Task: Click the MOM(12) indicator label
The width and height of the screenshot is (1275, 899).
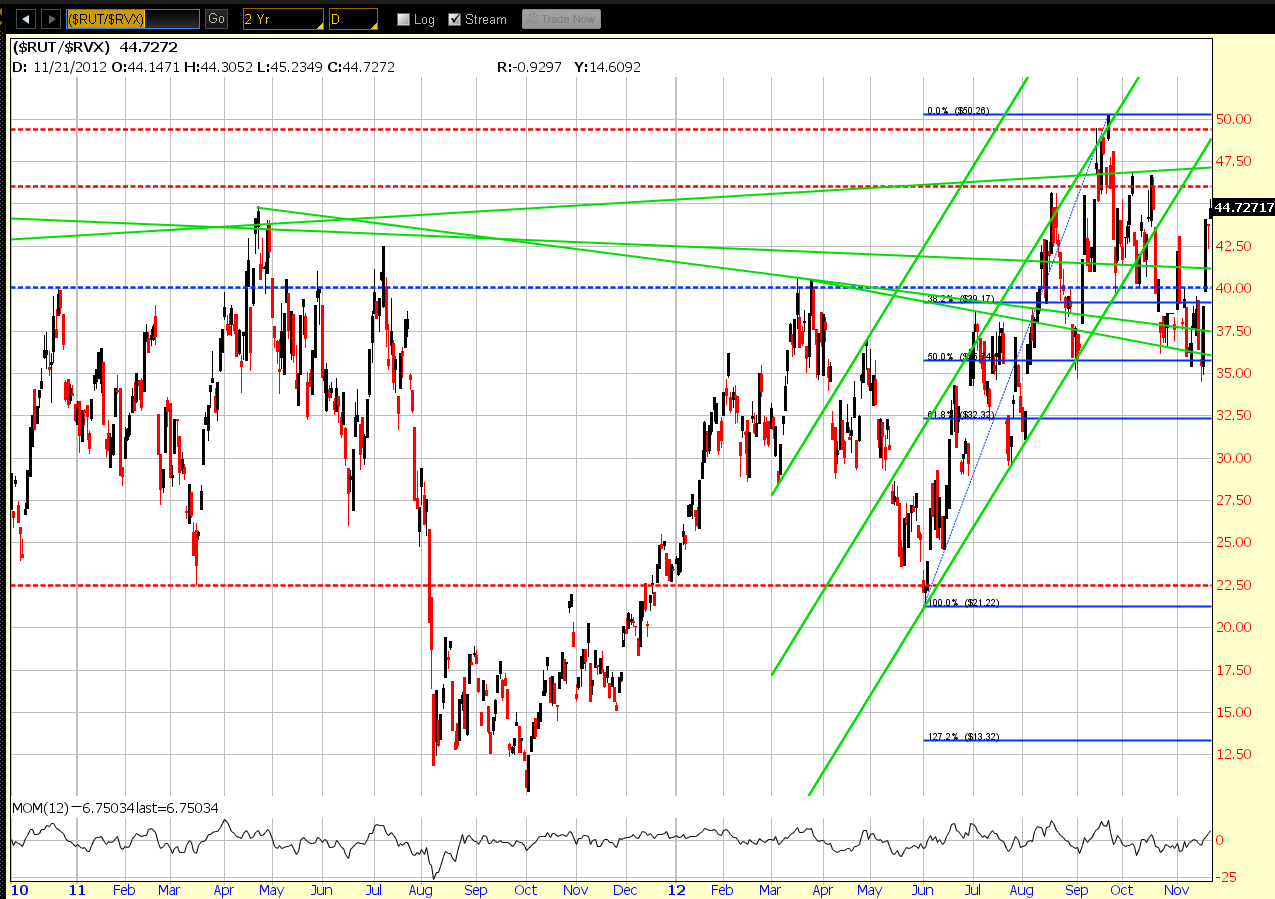Action: point(39,808)
